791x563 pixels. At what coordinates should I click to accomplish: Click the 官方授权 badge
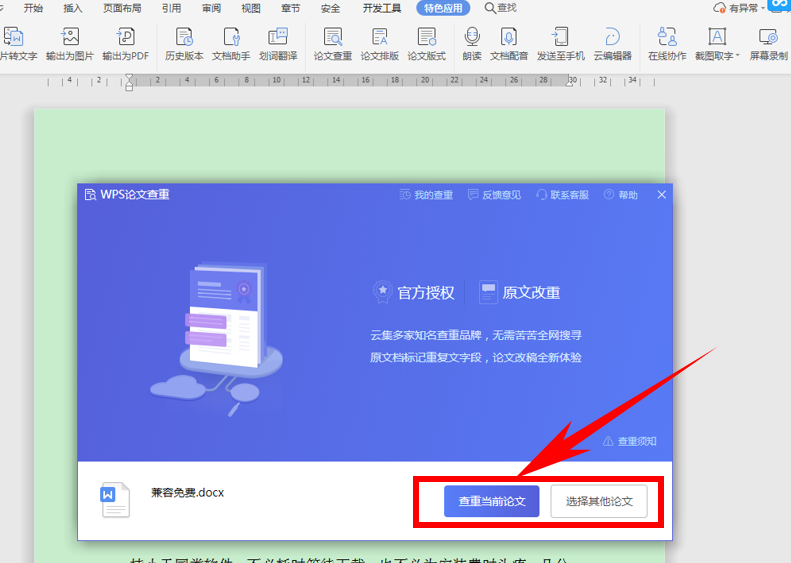click(414, 293)
